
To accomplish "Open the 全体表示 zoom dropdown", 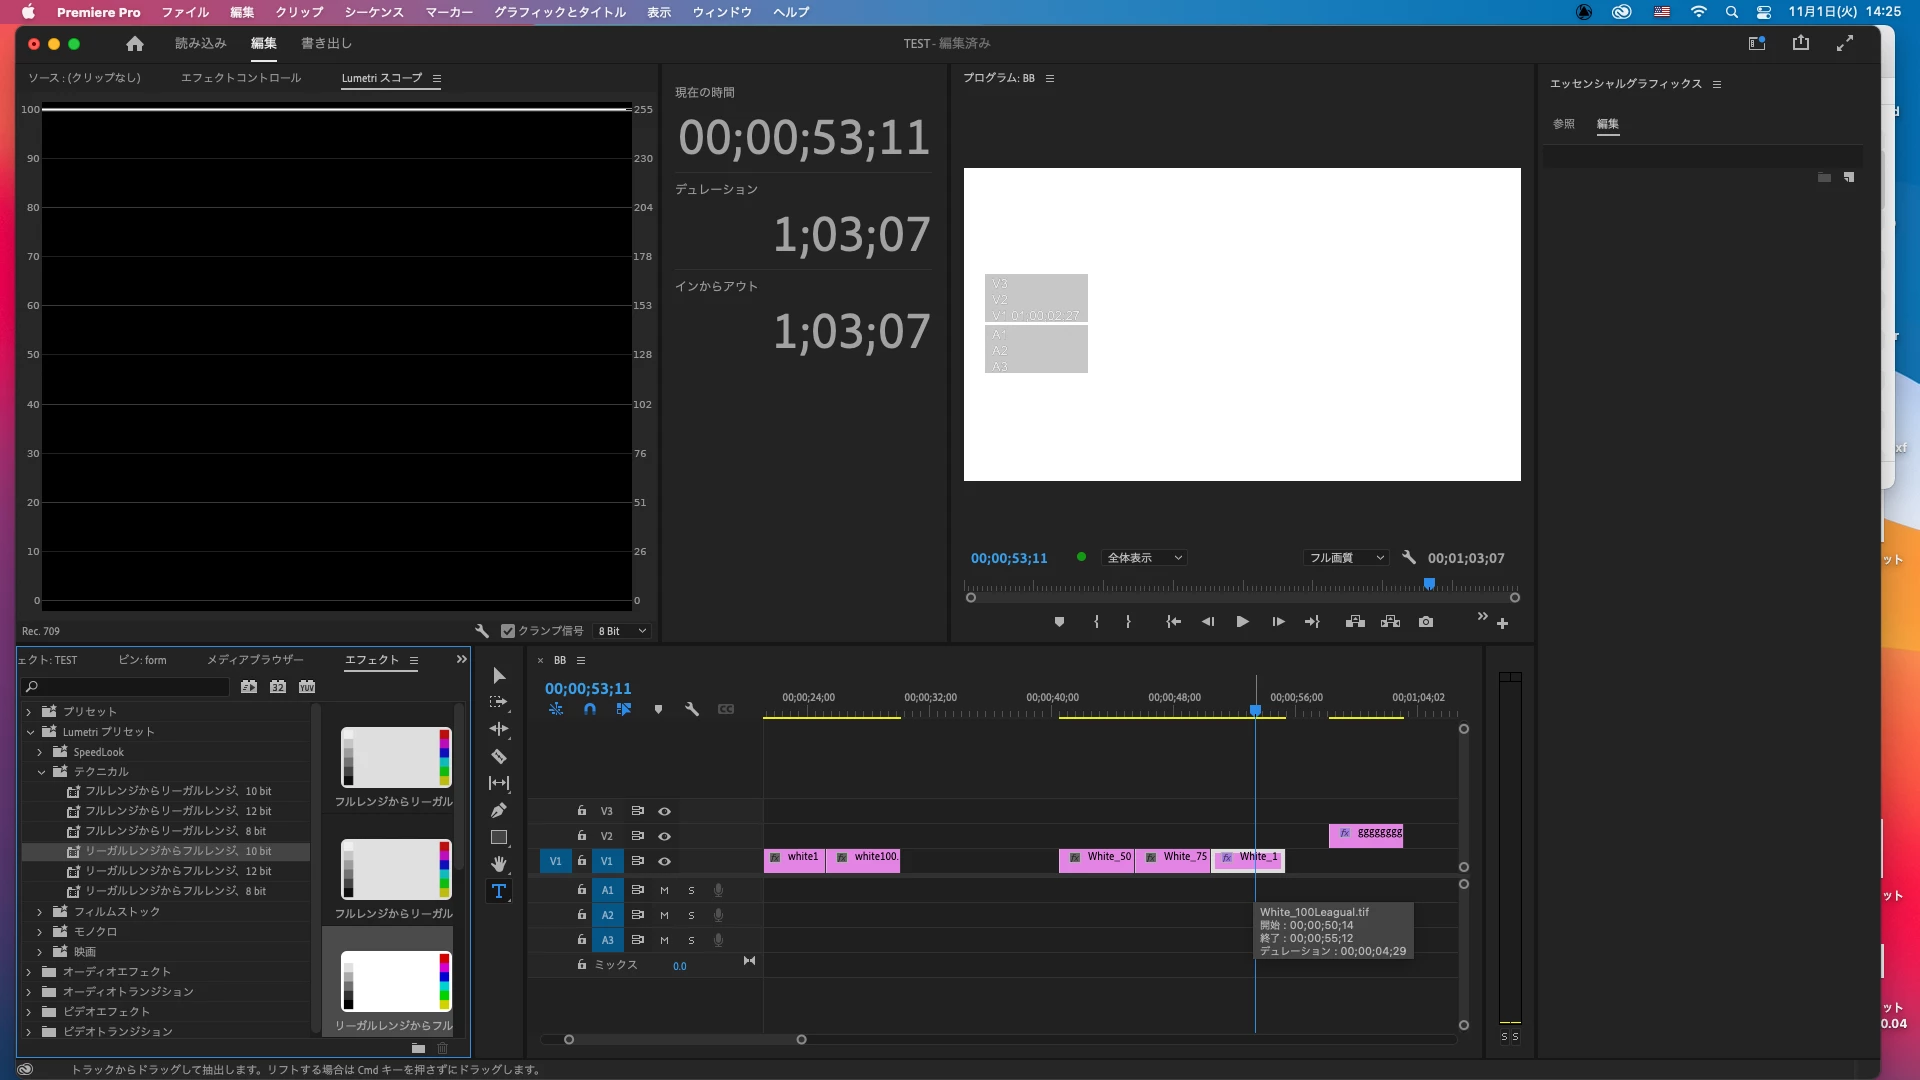I will [1144, 558].
